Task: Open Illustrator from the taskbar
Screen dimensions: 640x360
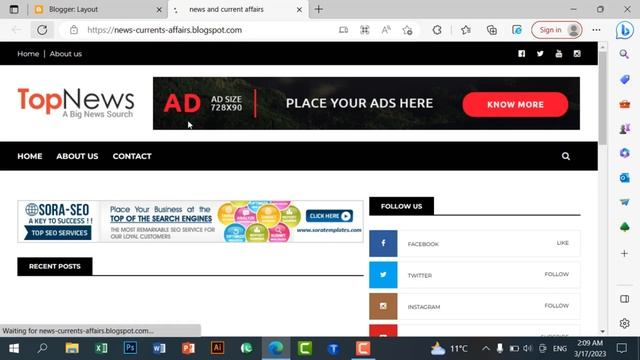Action: click(x=217, y=348)
